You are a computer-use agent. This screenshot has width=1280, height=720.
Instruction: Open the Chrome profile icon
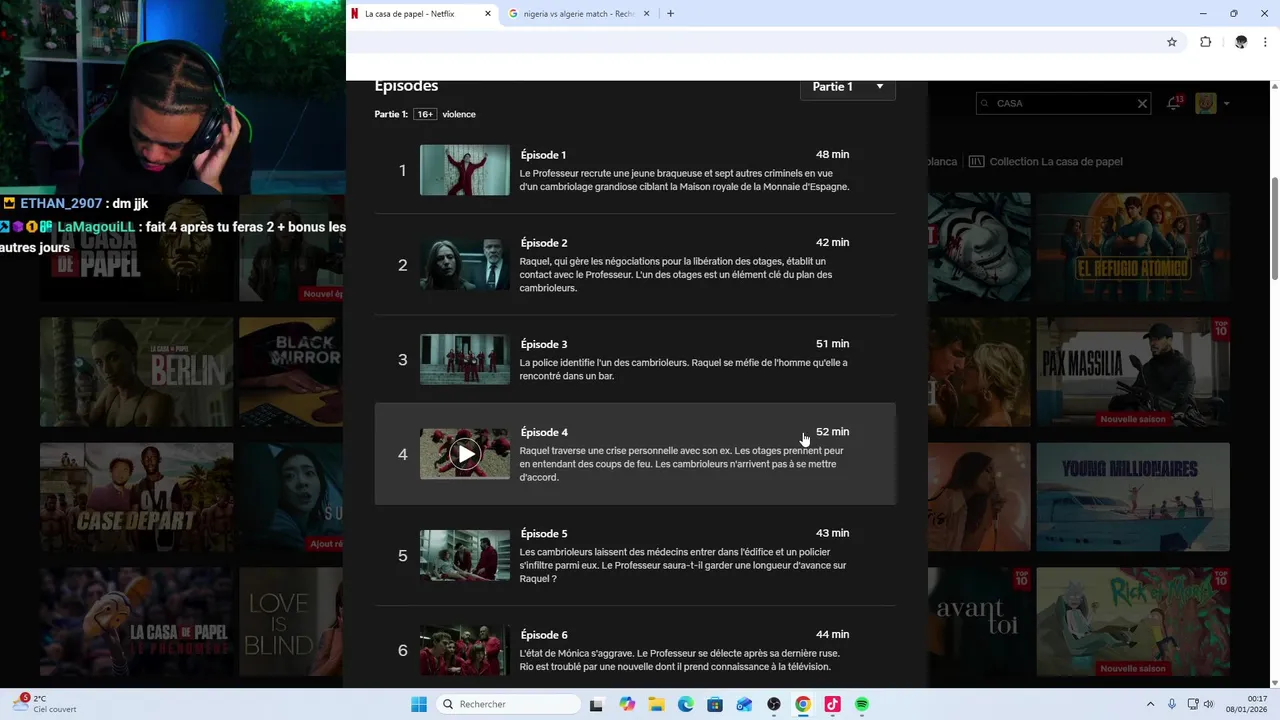[x=1241, y=42]
